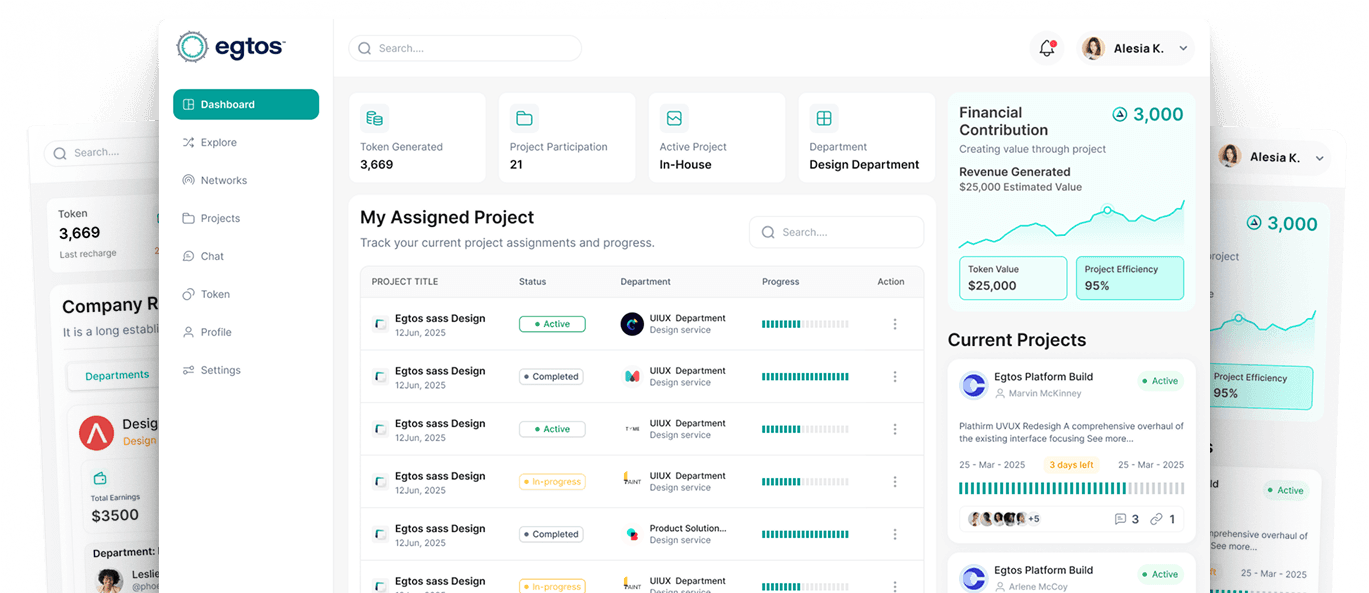
Task: Open comments icon on Egtos Platform Build
Action: (1120, 519)
